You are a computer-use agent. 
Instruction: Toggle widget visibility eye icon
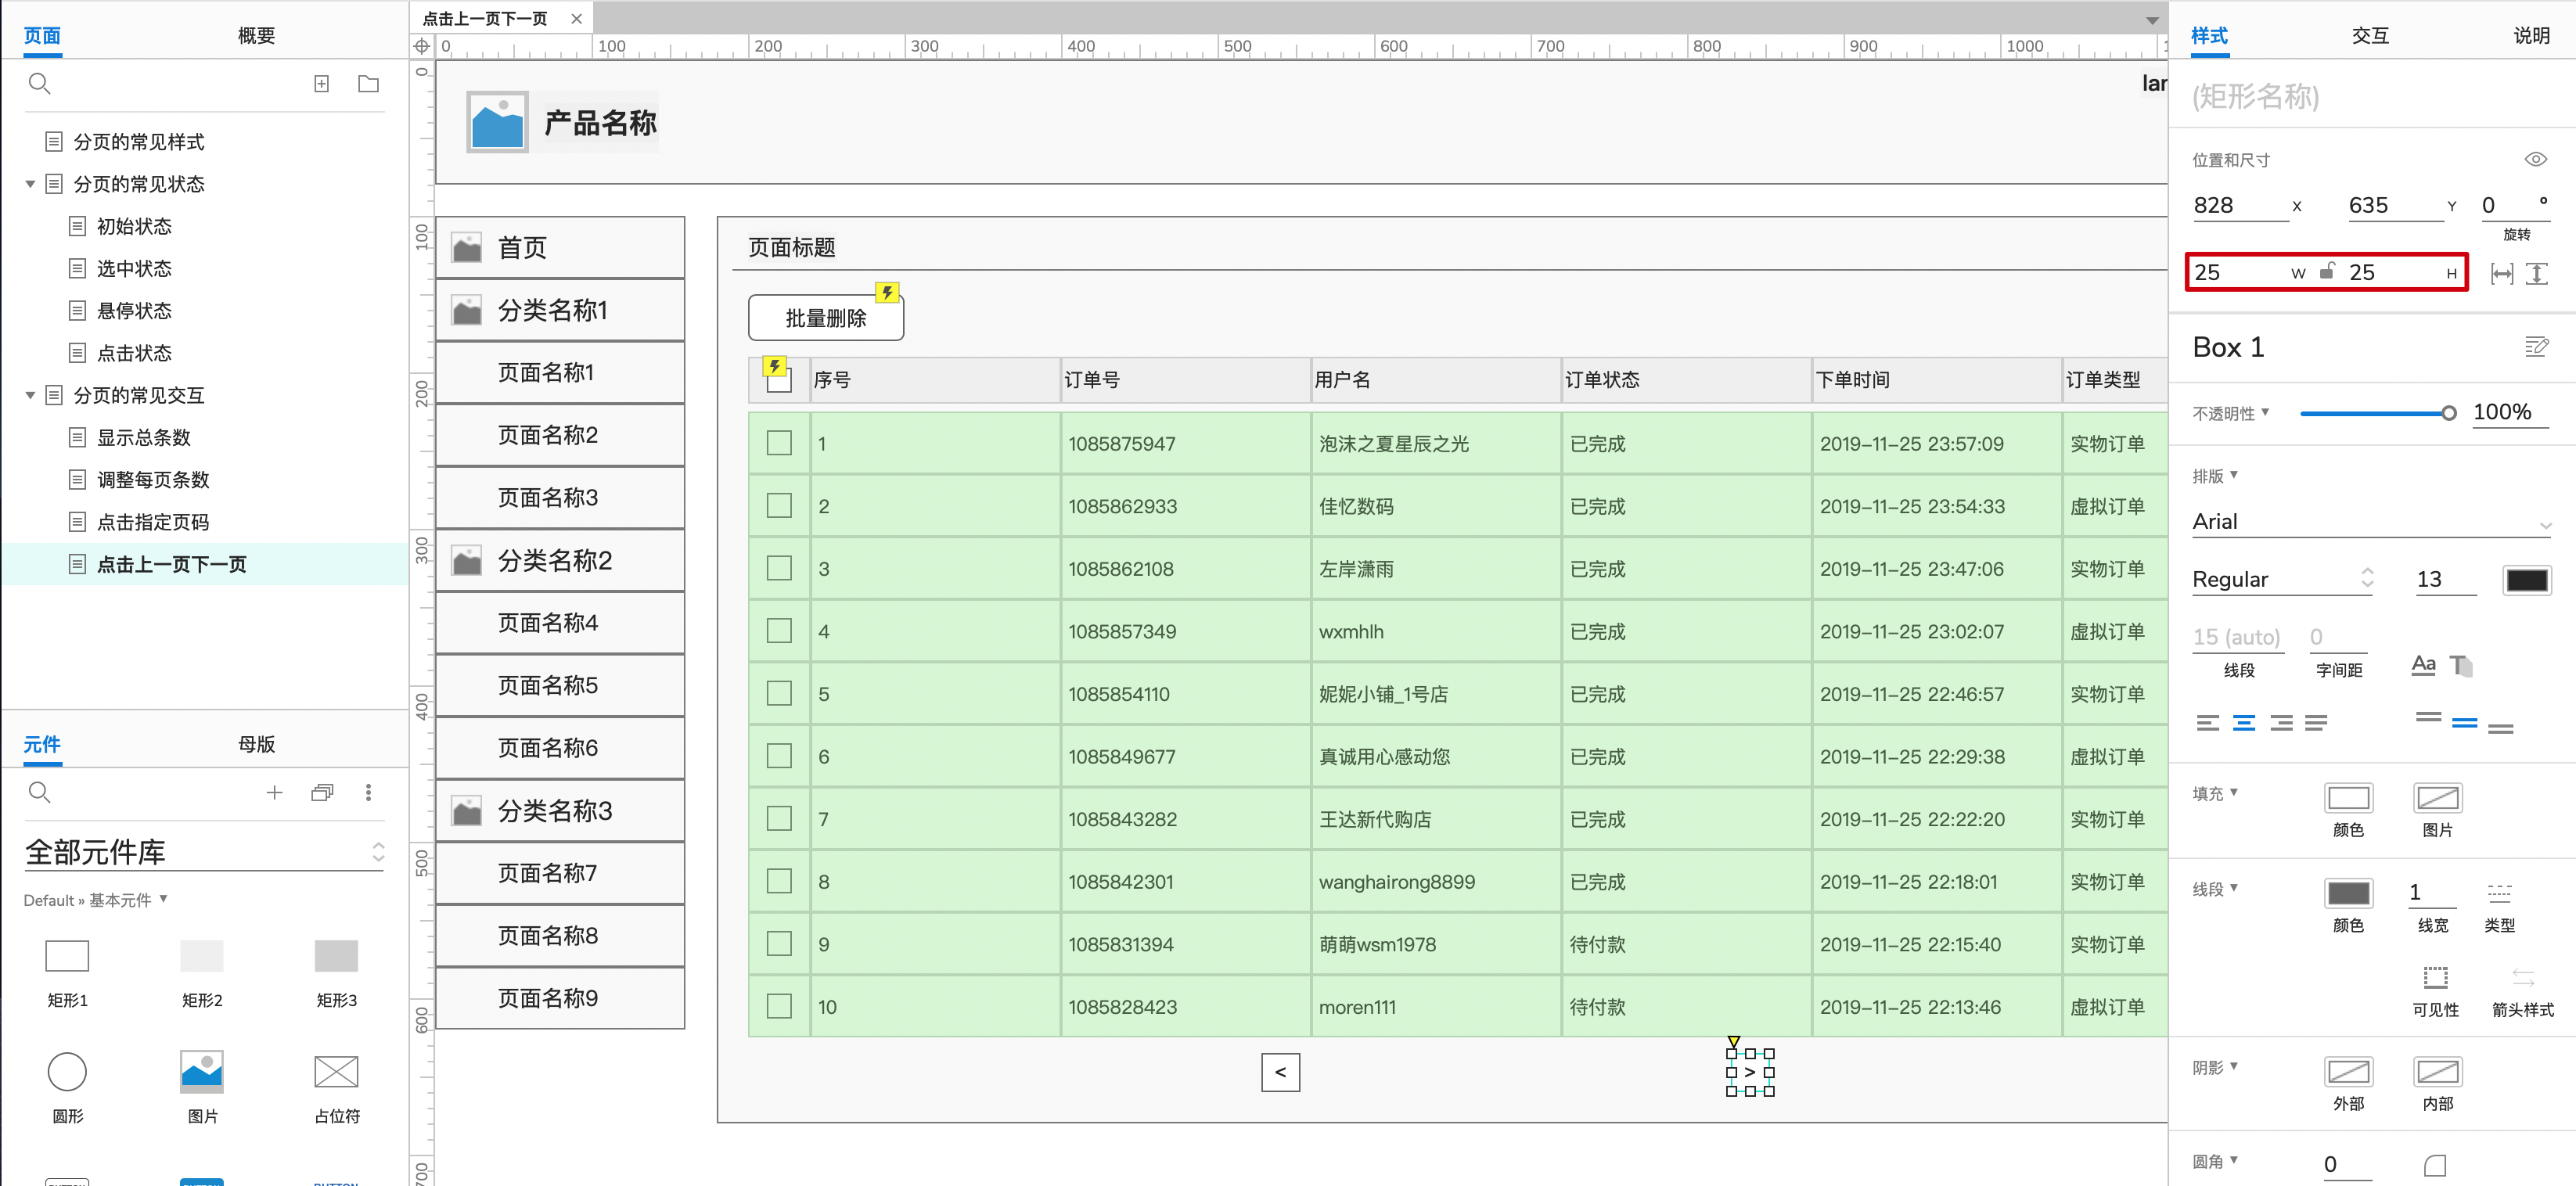(x=2535, y=159)
